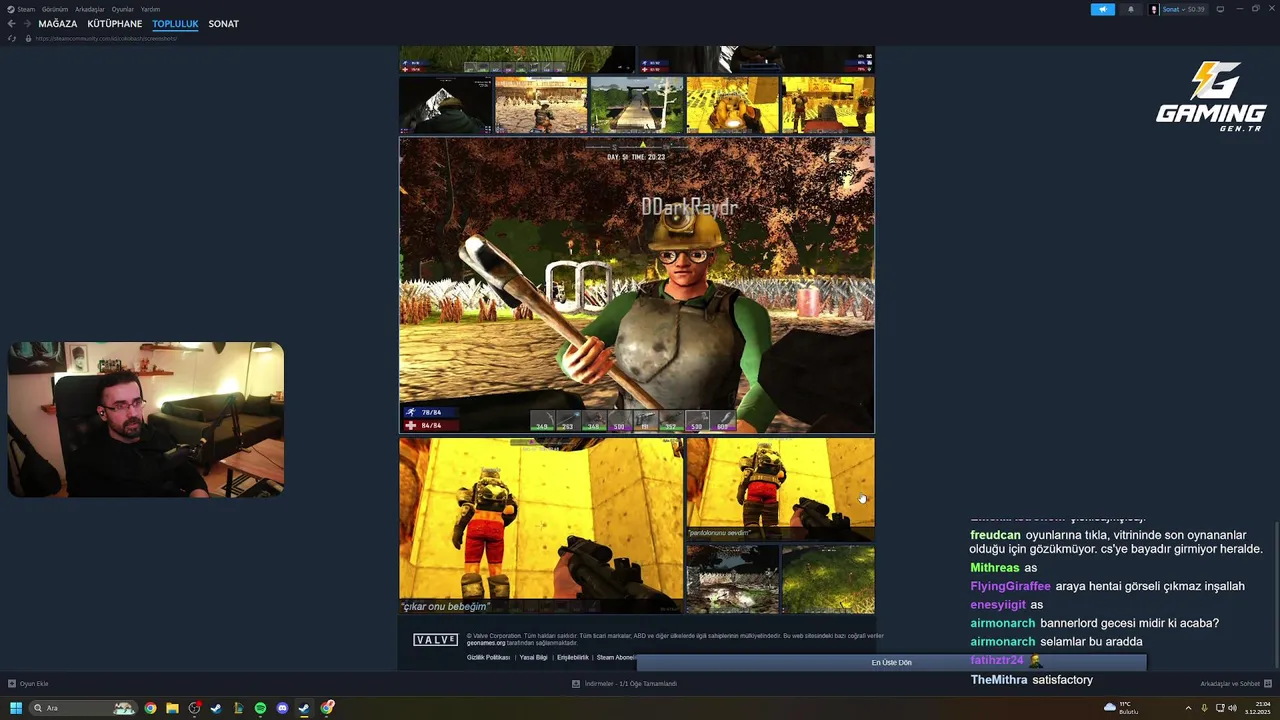
Task: Open Spotify from the taskbar
Action: (260, 708)
